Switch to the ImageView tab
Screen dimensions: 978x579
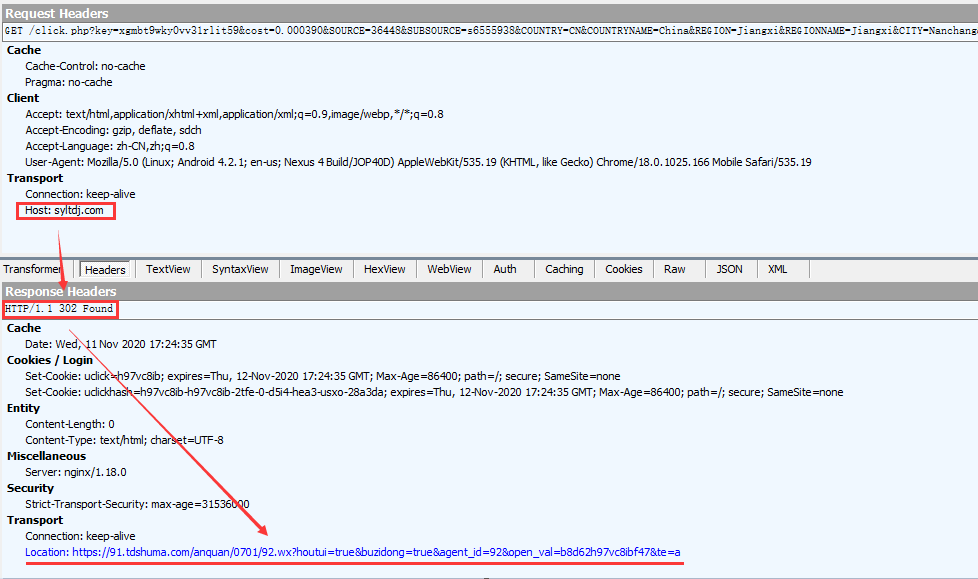(x=316, y=269)
